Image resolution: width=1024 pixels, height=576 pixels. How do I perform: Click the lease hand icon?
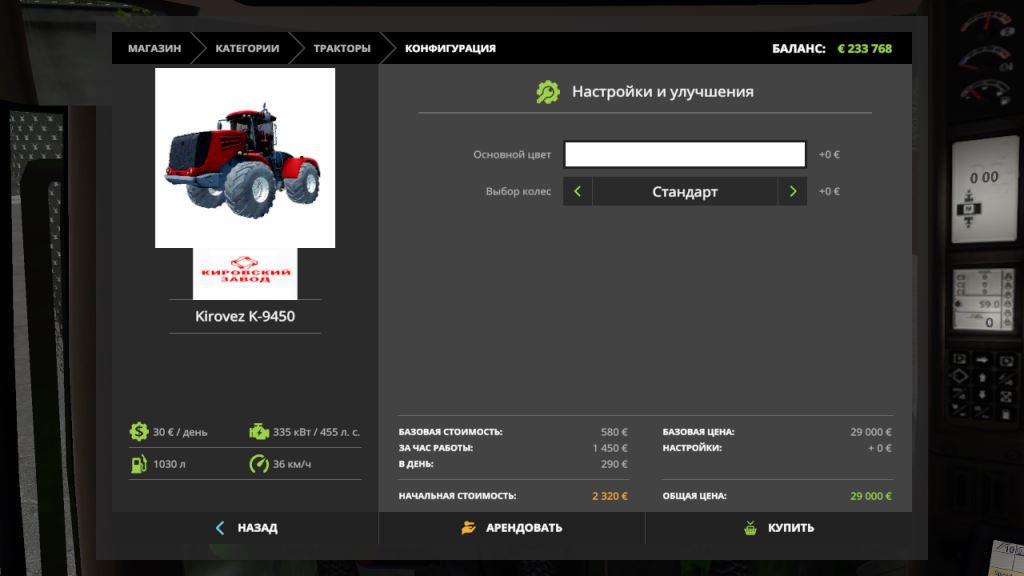point(469,528)
